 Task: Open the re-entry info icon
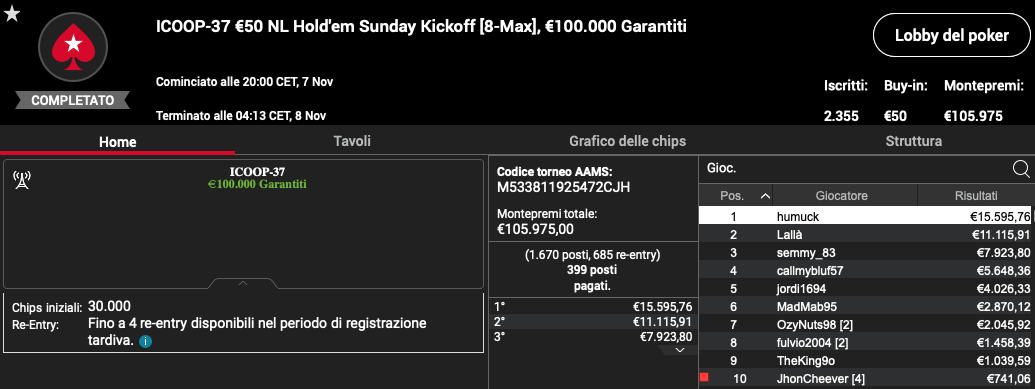146,342
